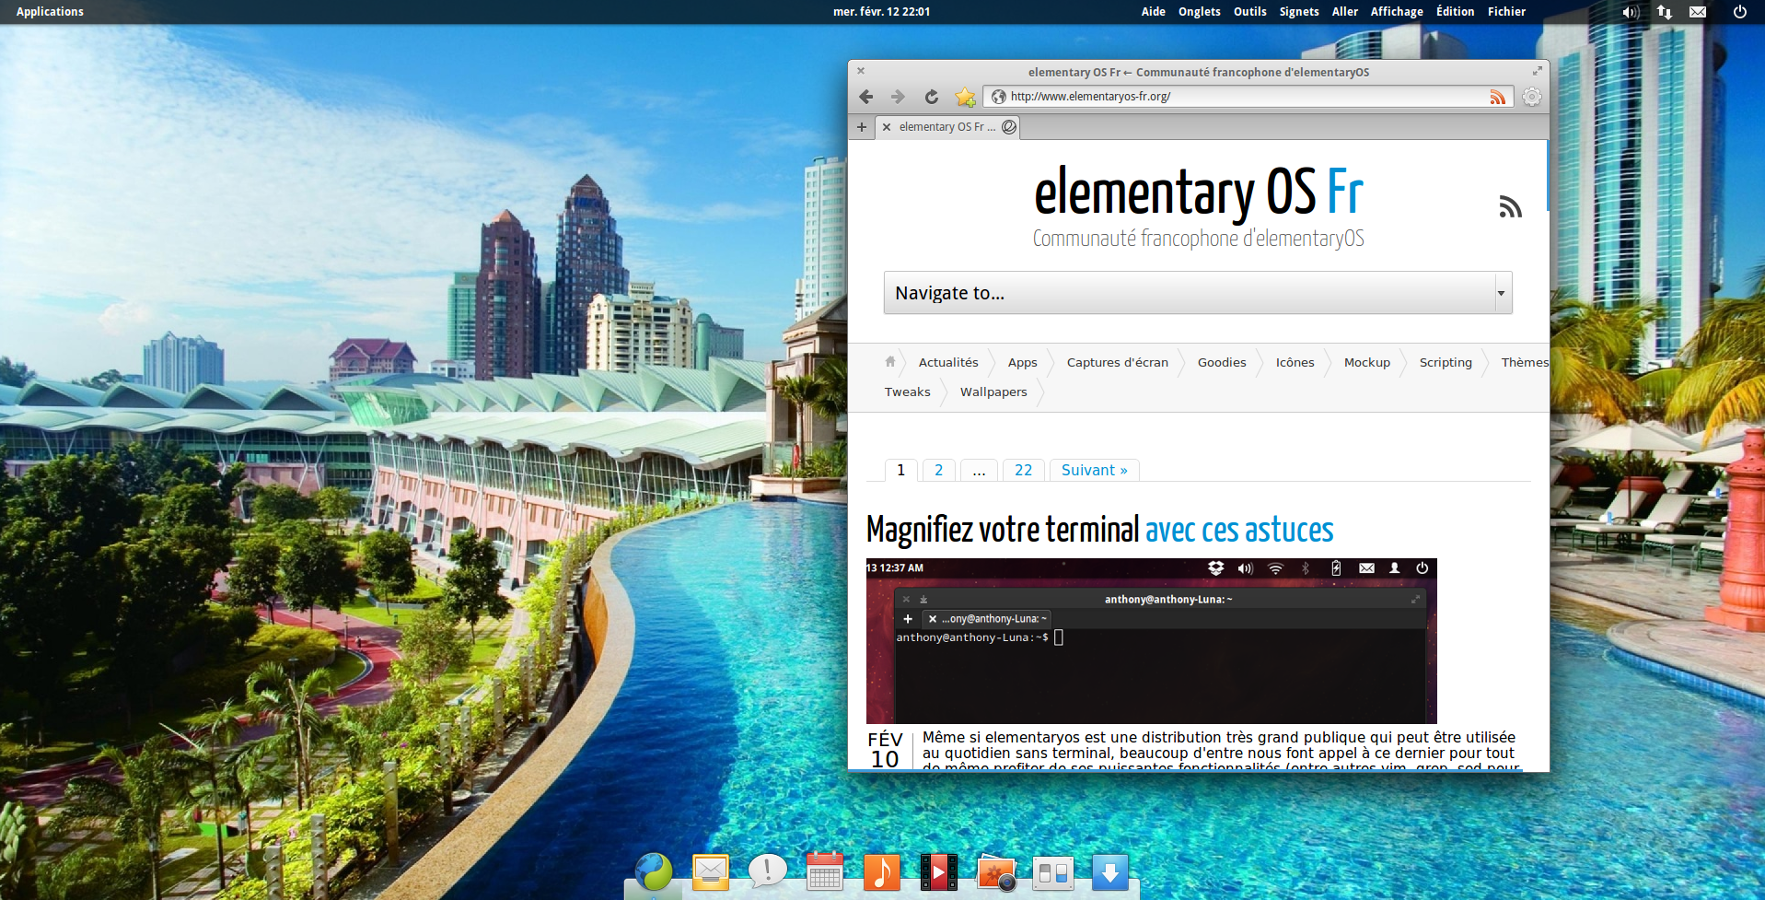Open the Apps section
The height and width of the screenshot is (900, 1765).
point(1022,363)
